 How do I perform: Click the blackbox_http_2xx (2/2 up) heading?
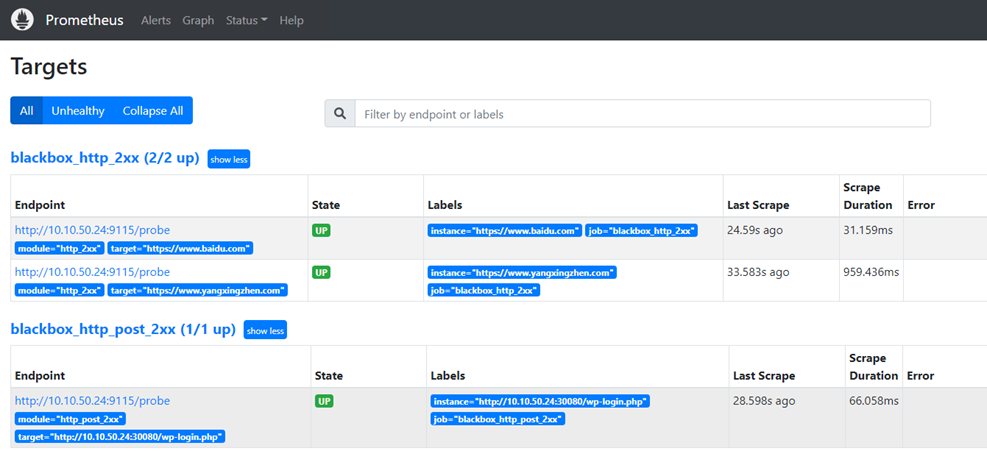(105, 158)
